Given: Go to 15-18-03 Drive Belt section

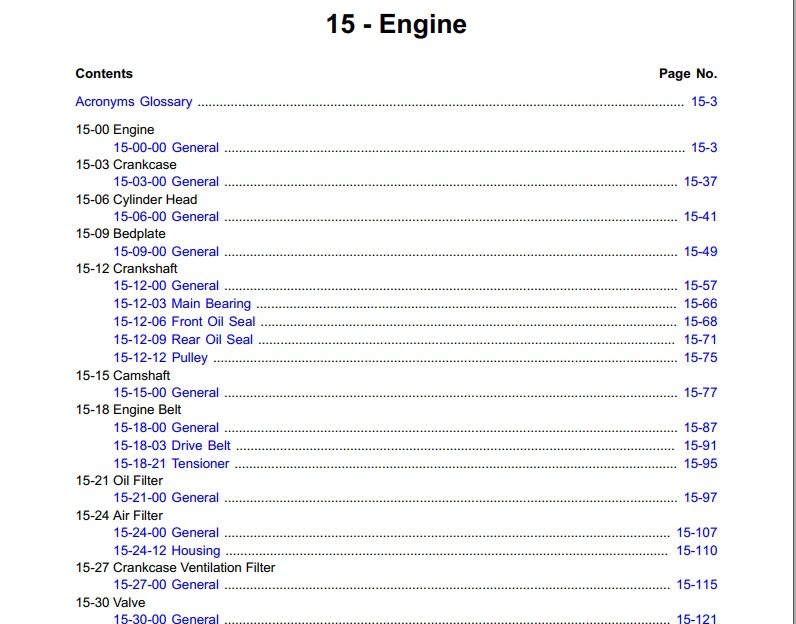Looking at the screenshot, I should [172, 445].
